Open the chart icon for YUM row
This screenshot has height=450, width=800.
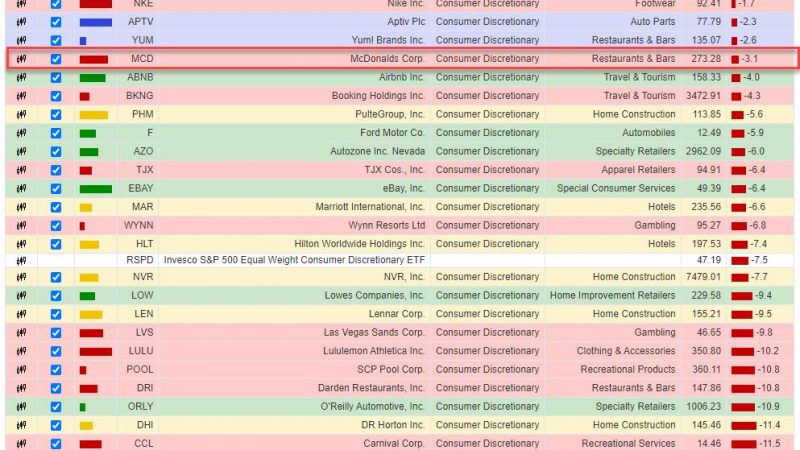21,40
